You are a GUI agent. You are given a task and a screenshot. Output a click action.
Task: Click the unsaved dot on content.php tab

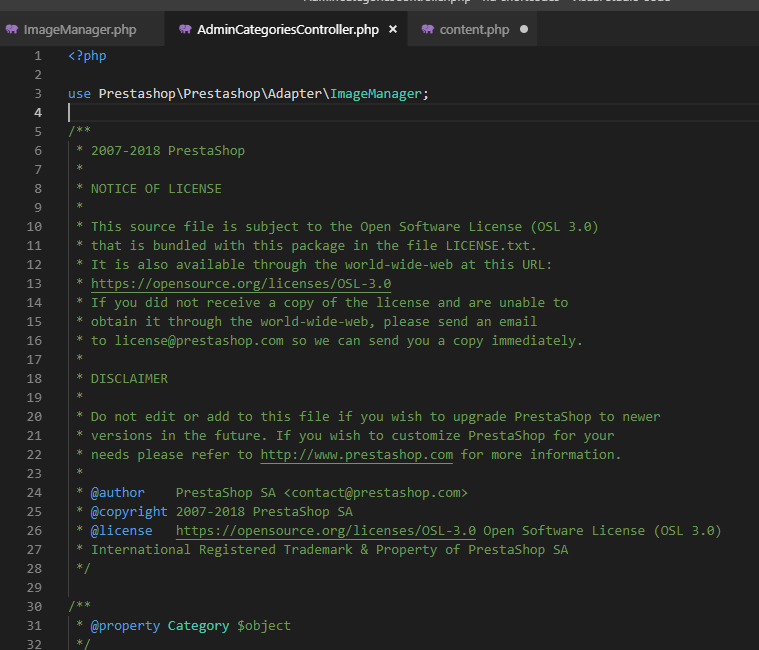(x=524, y=30)
